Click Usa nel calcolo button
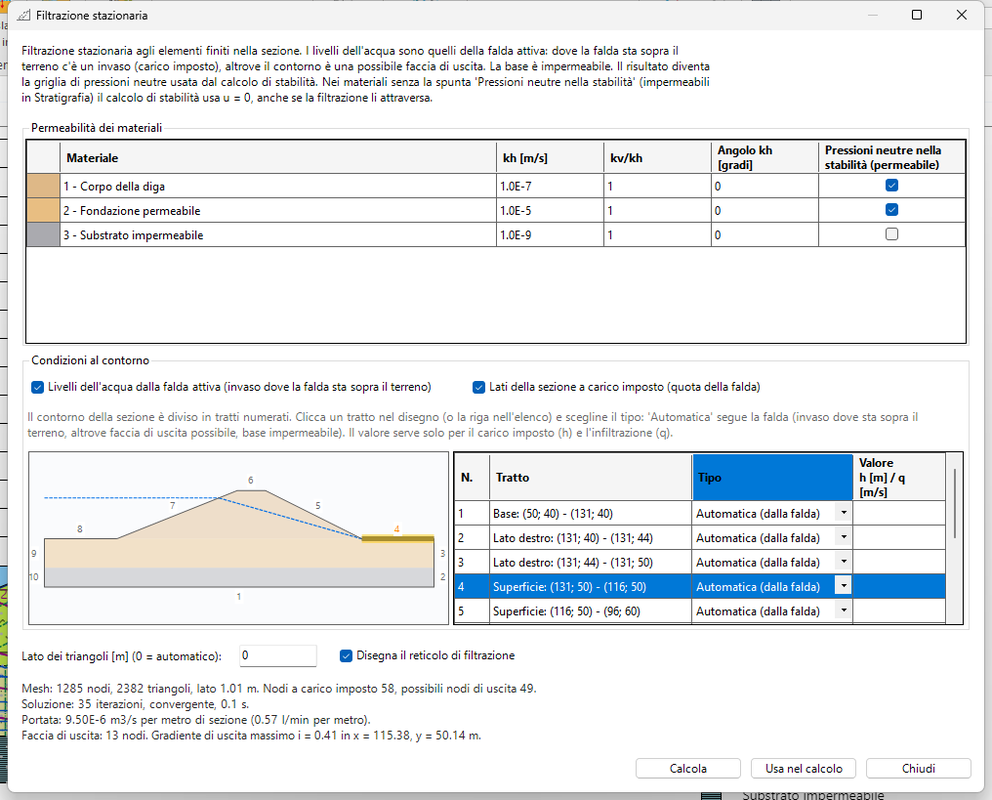This screenshot has width=992, height=800. 803,768
